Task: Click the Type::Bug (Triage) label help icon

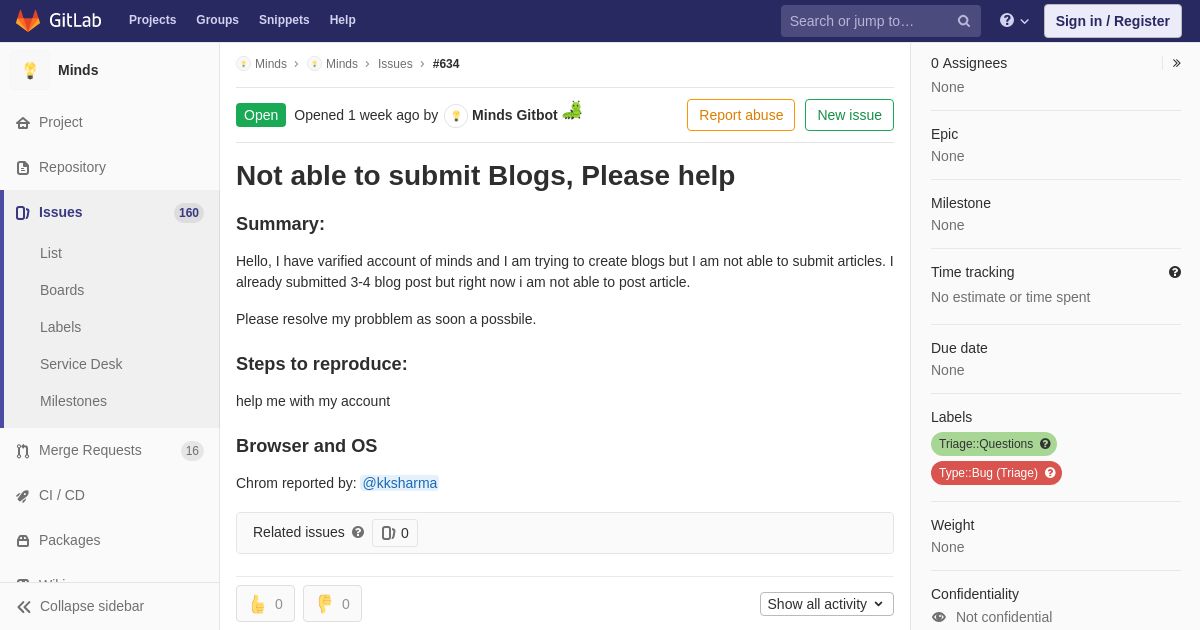Action: click(x=1050, y=473)
